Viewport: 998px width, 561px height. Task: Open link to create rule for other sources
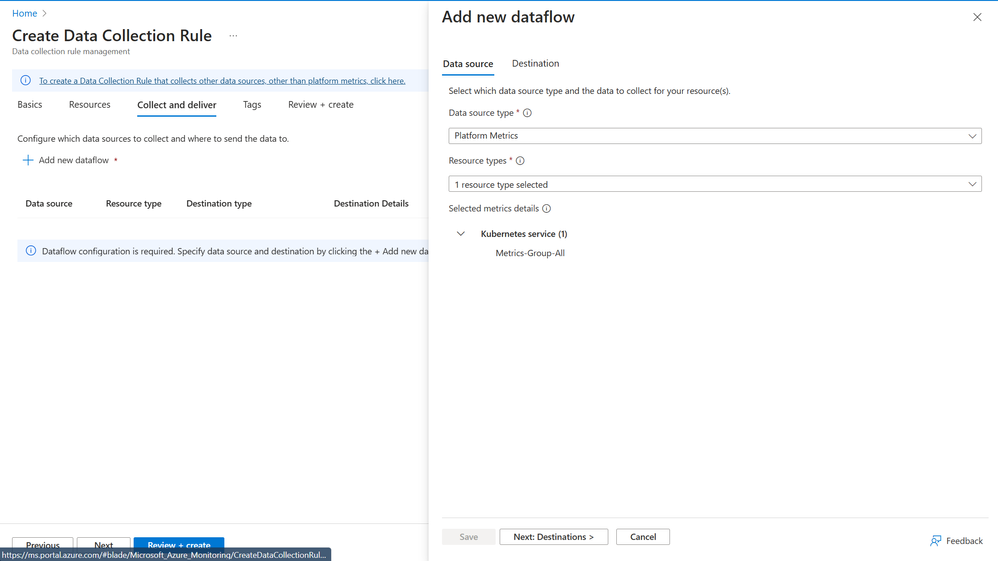point(222,81)
